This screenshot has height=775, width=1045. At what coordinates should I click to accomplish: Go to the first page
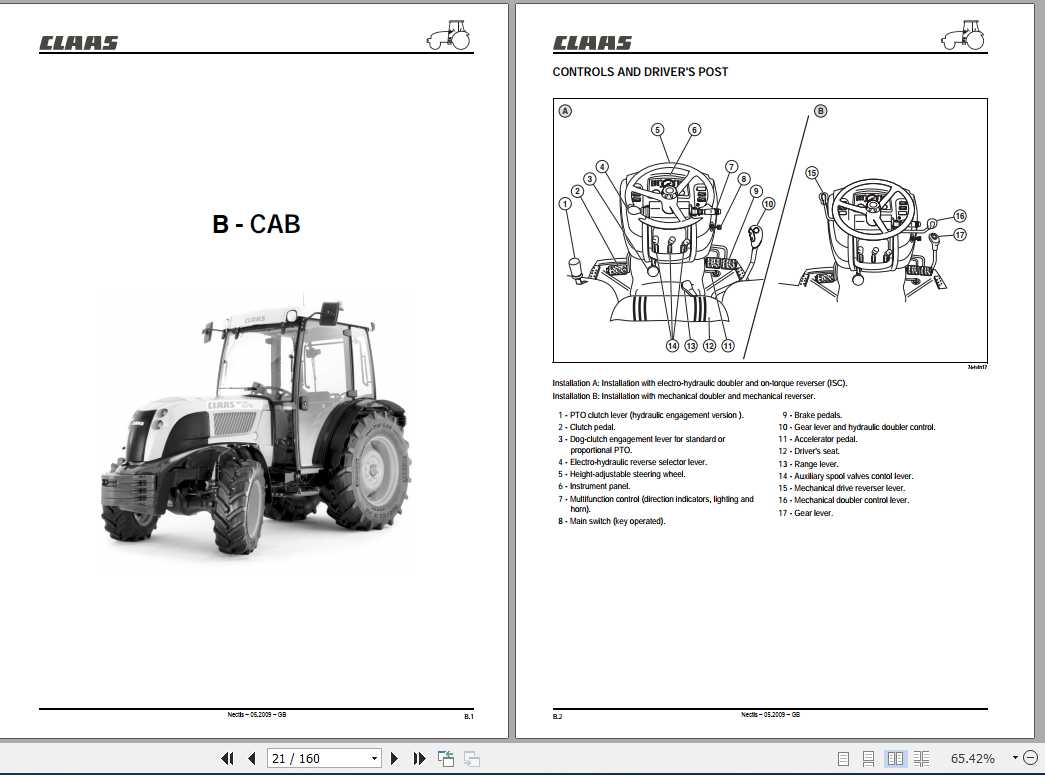228,758
